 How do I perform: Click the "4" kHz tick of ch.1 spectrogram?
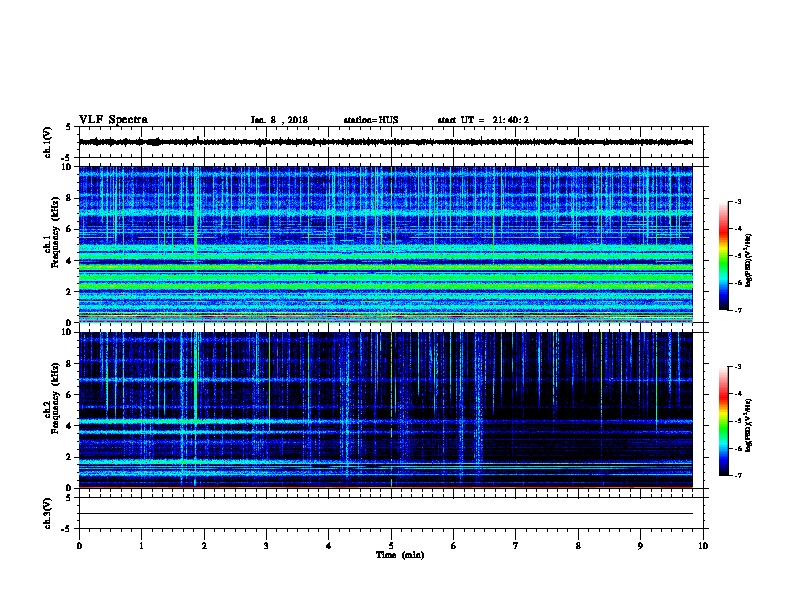coord(70,261)
